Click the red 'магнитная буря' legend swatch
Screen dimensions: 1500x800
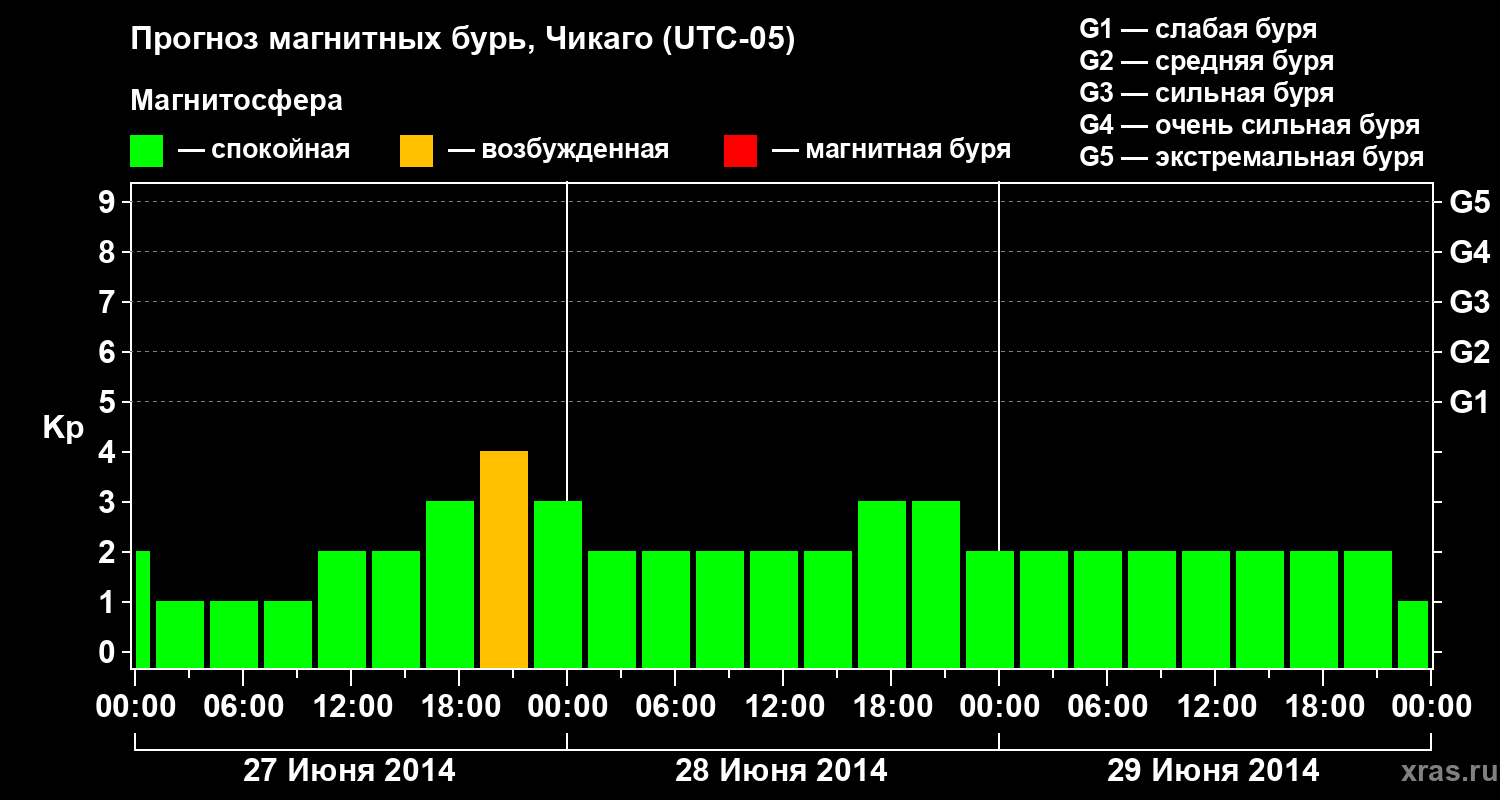[x=741, y=151]
